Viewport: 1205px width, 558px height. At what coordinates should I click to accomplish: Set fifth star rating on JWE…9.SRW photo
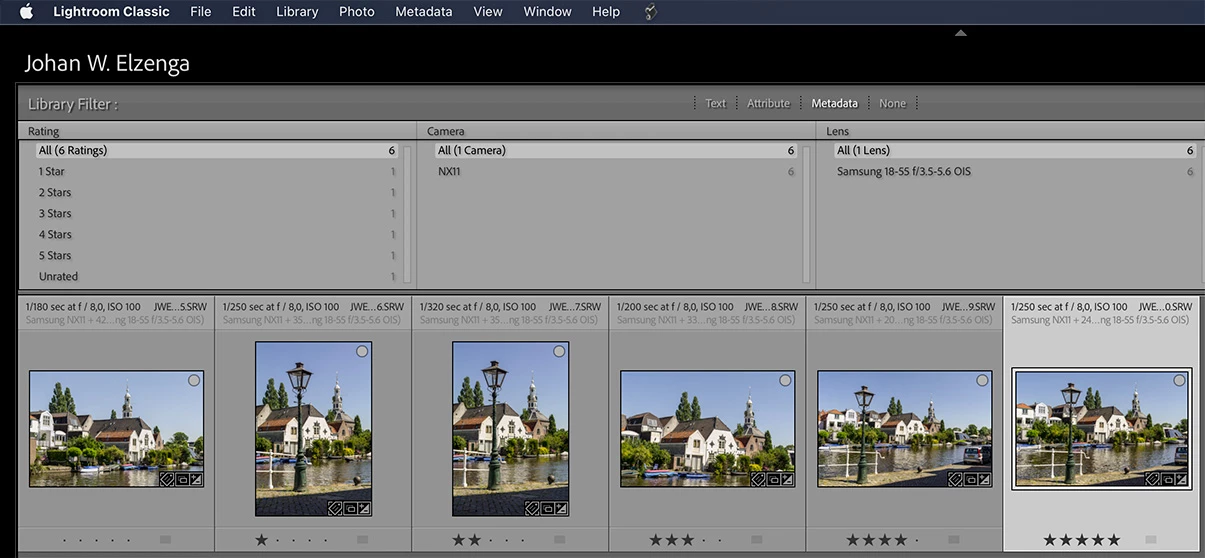[x=917, y=540]
